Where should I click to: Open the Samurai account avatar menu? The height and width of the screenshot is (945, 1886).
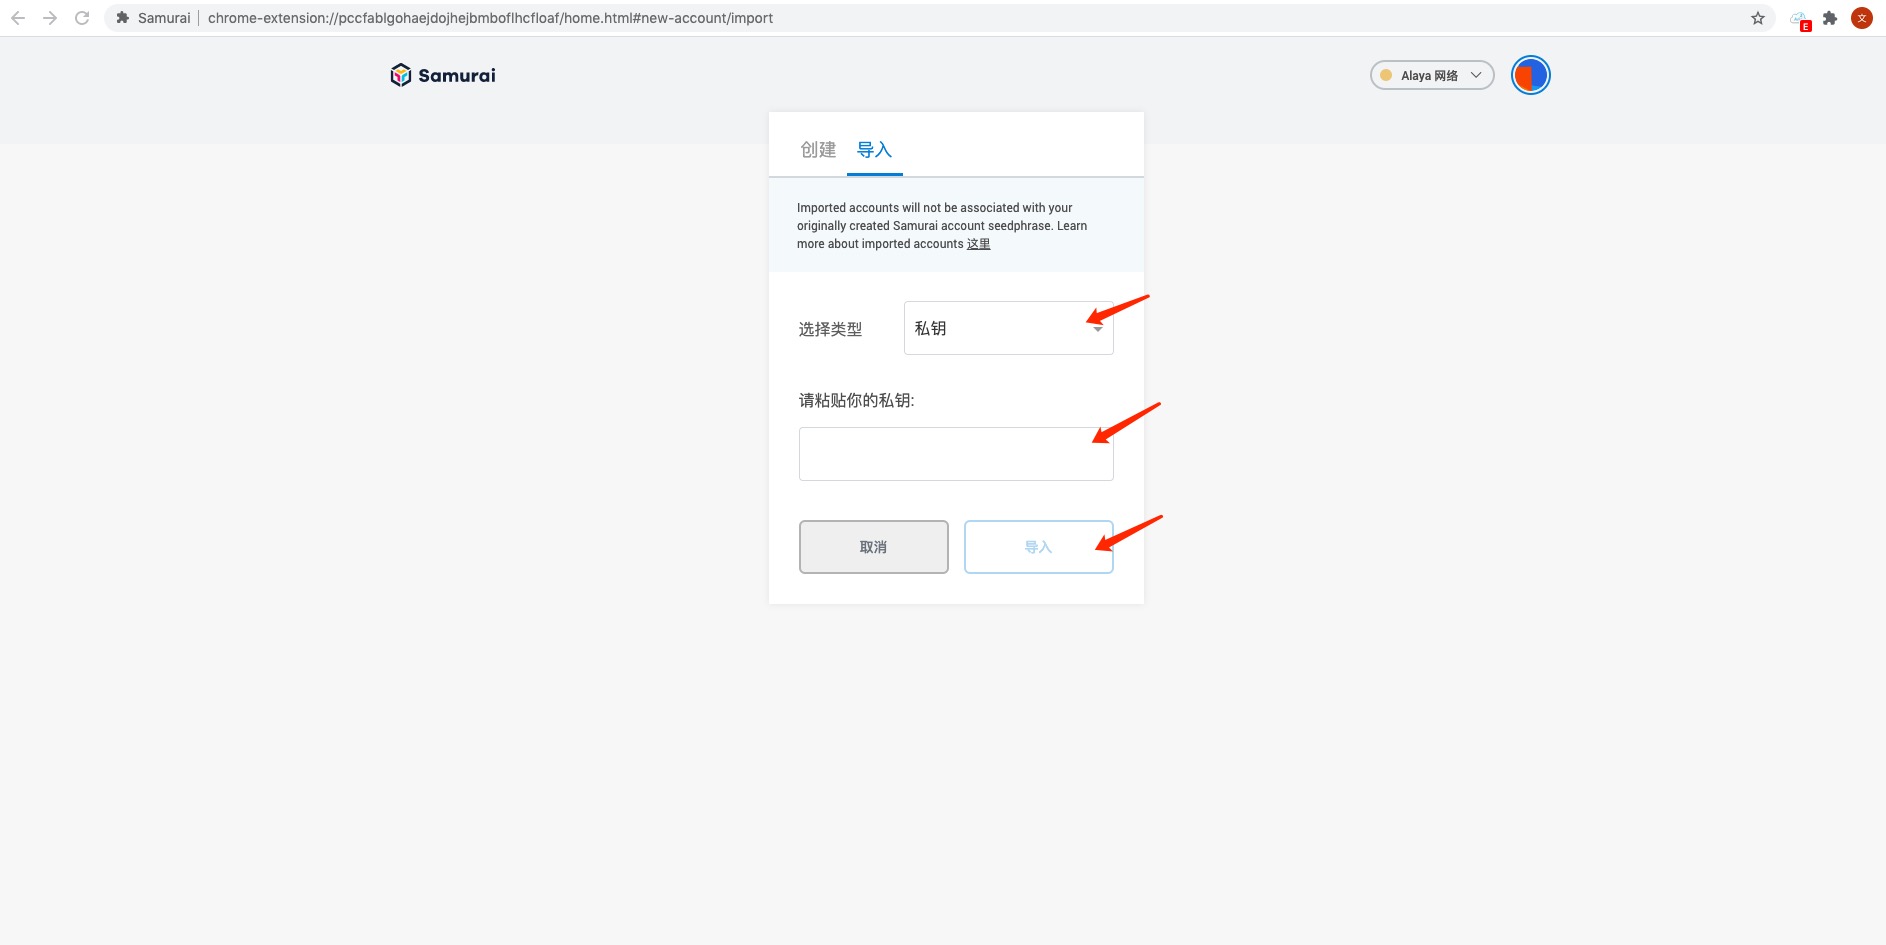tap(1530, 75)
